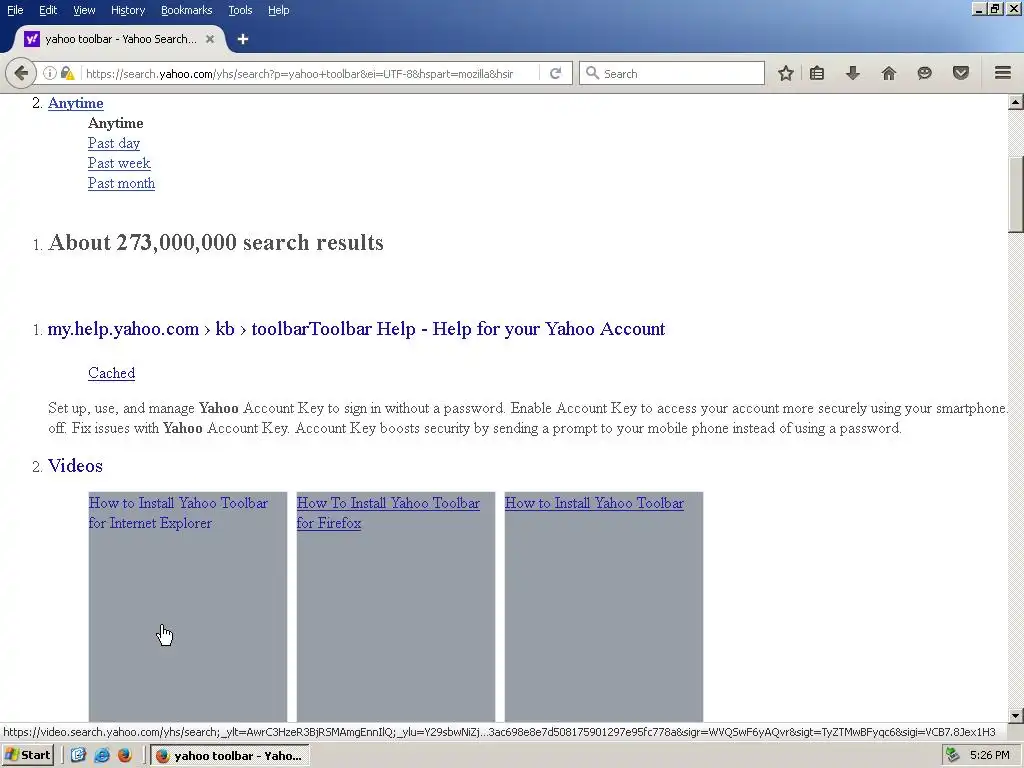This screenshot has width=1024, height=768.
Task: Open the Videos heading link
Action: coord(75,466)
